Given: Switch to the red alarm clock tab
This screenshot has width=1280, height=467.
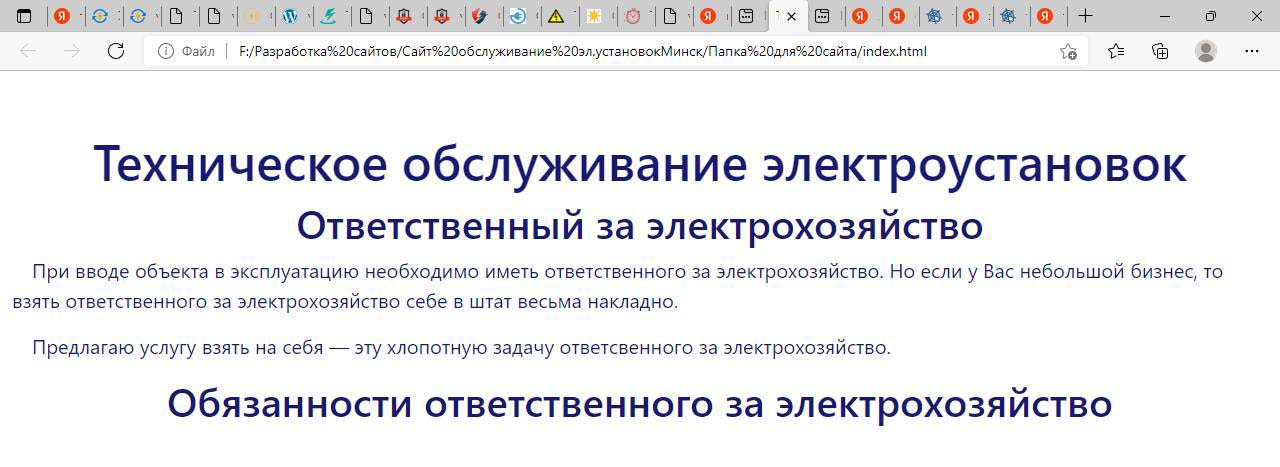Looking at the screenshot, I should 632,16.
